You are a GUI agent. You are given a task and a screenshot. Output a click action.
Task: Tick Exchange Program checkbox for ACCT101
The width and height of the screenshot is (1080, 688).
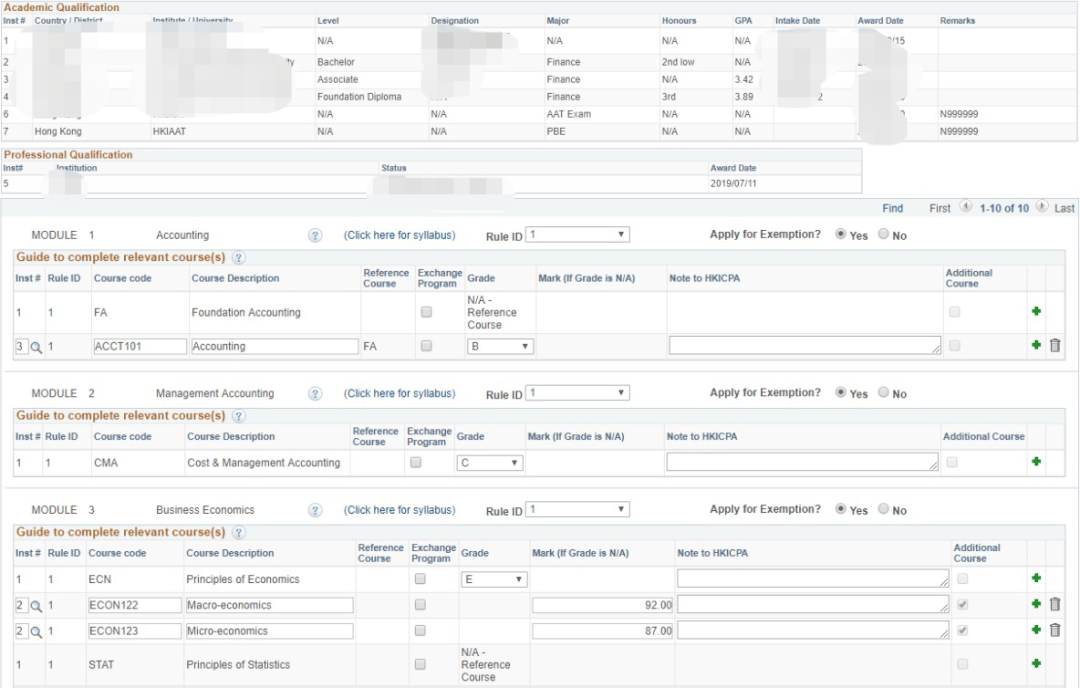(x=427, y=346)
